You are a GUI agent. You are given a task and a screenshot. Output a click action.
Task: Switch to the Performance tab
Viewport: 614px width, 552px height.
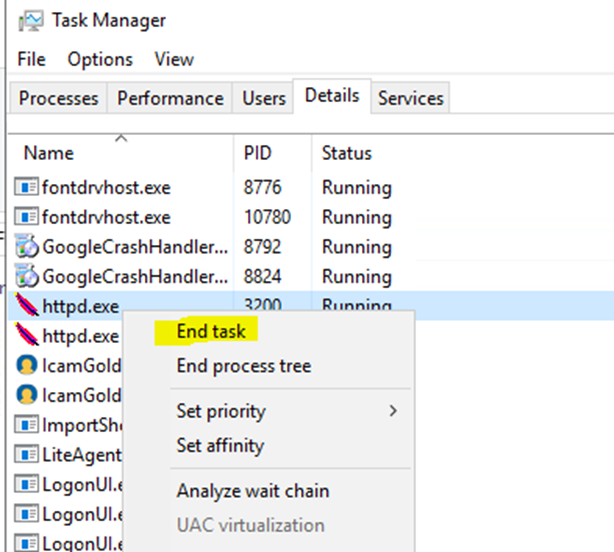pyautogui.click(x=170, y=98)
